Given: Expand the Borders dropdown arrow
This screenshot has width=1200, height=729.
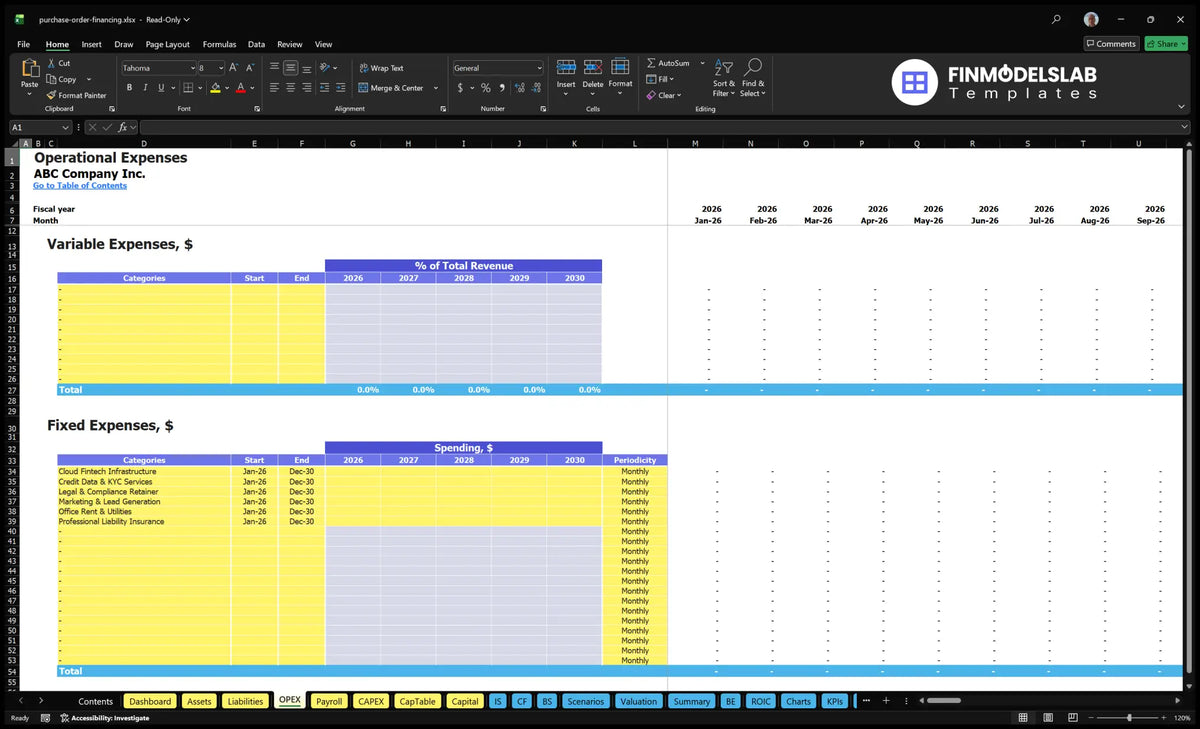Looking at the screenshot, I should [201, 88].
